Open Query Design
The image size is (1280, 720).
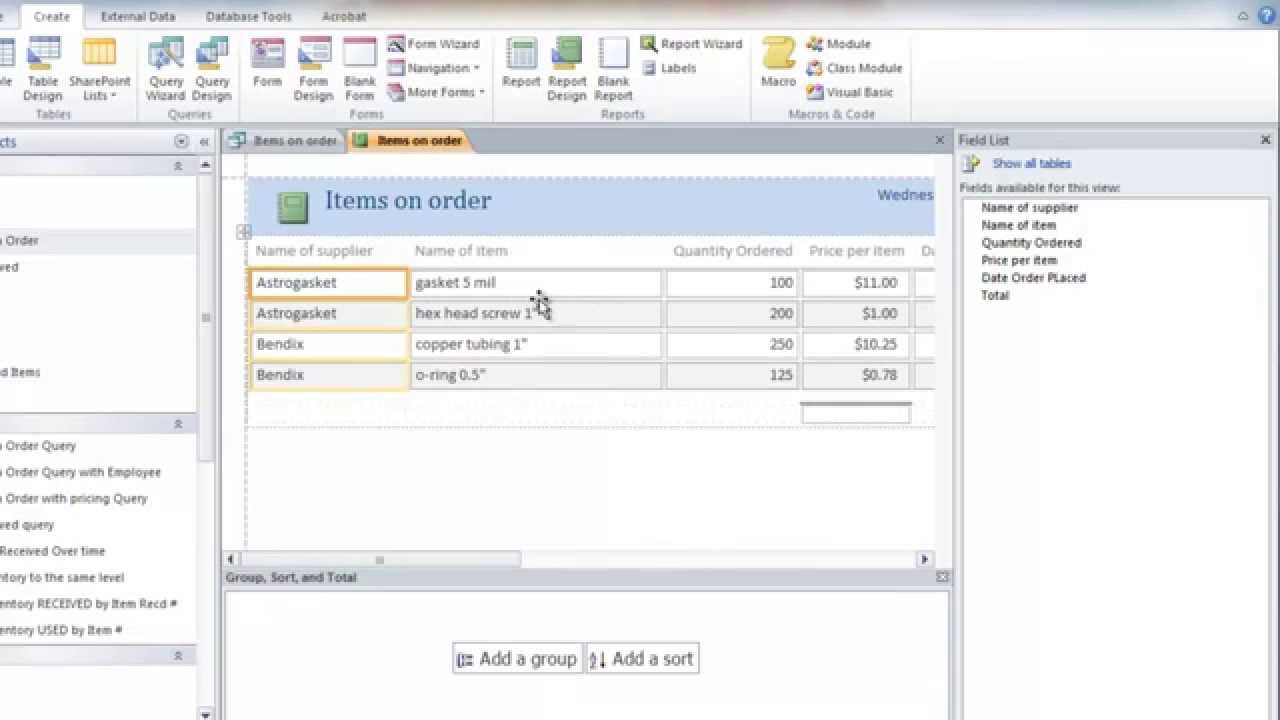pos(212,69)
